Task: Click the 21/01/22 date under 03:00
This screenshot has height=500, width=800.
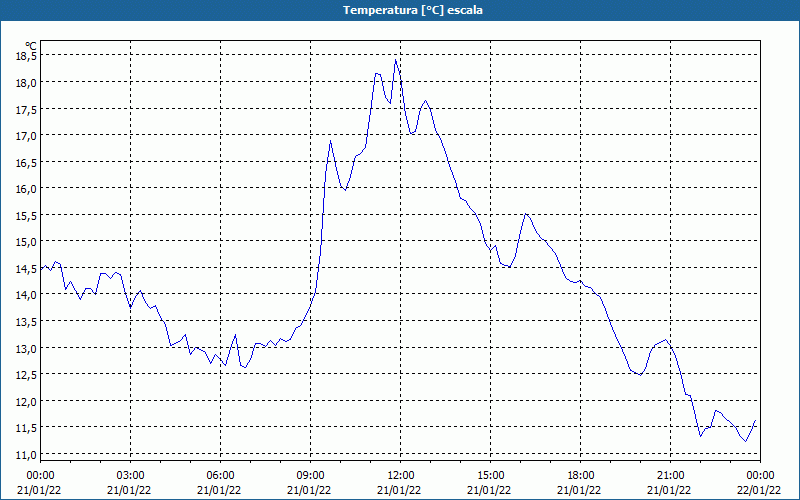Action: coord(129,490)
